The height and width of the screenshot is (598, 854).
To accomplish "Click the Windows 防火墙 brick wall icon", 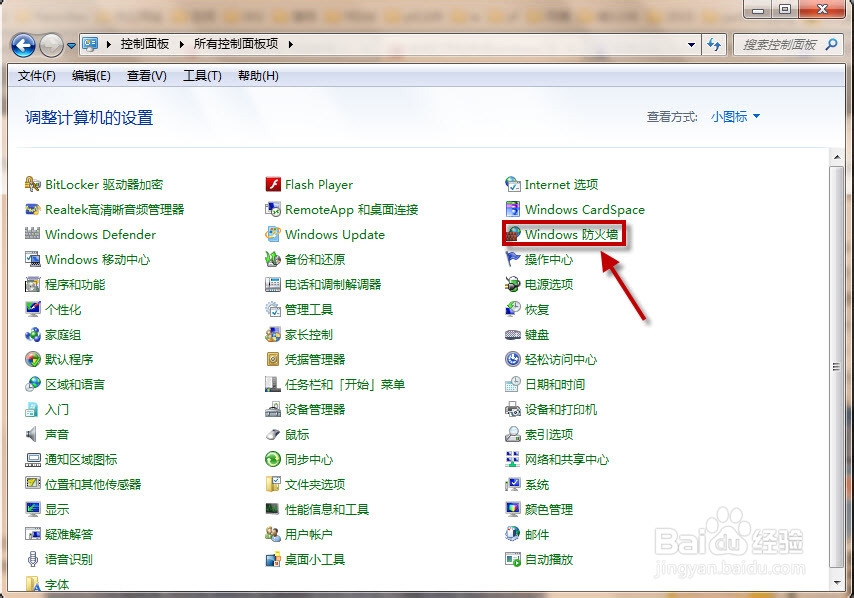I will 513,234.
